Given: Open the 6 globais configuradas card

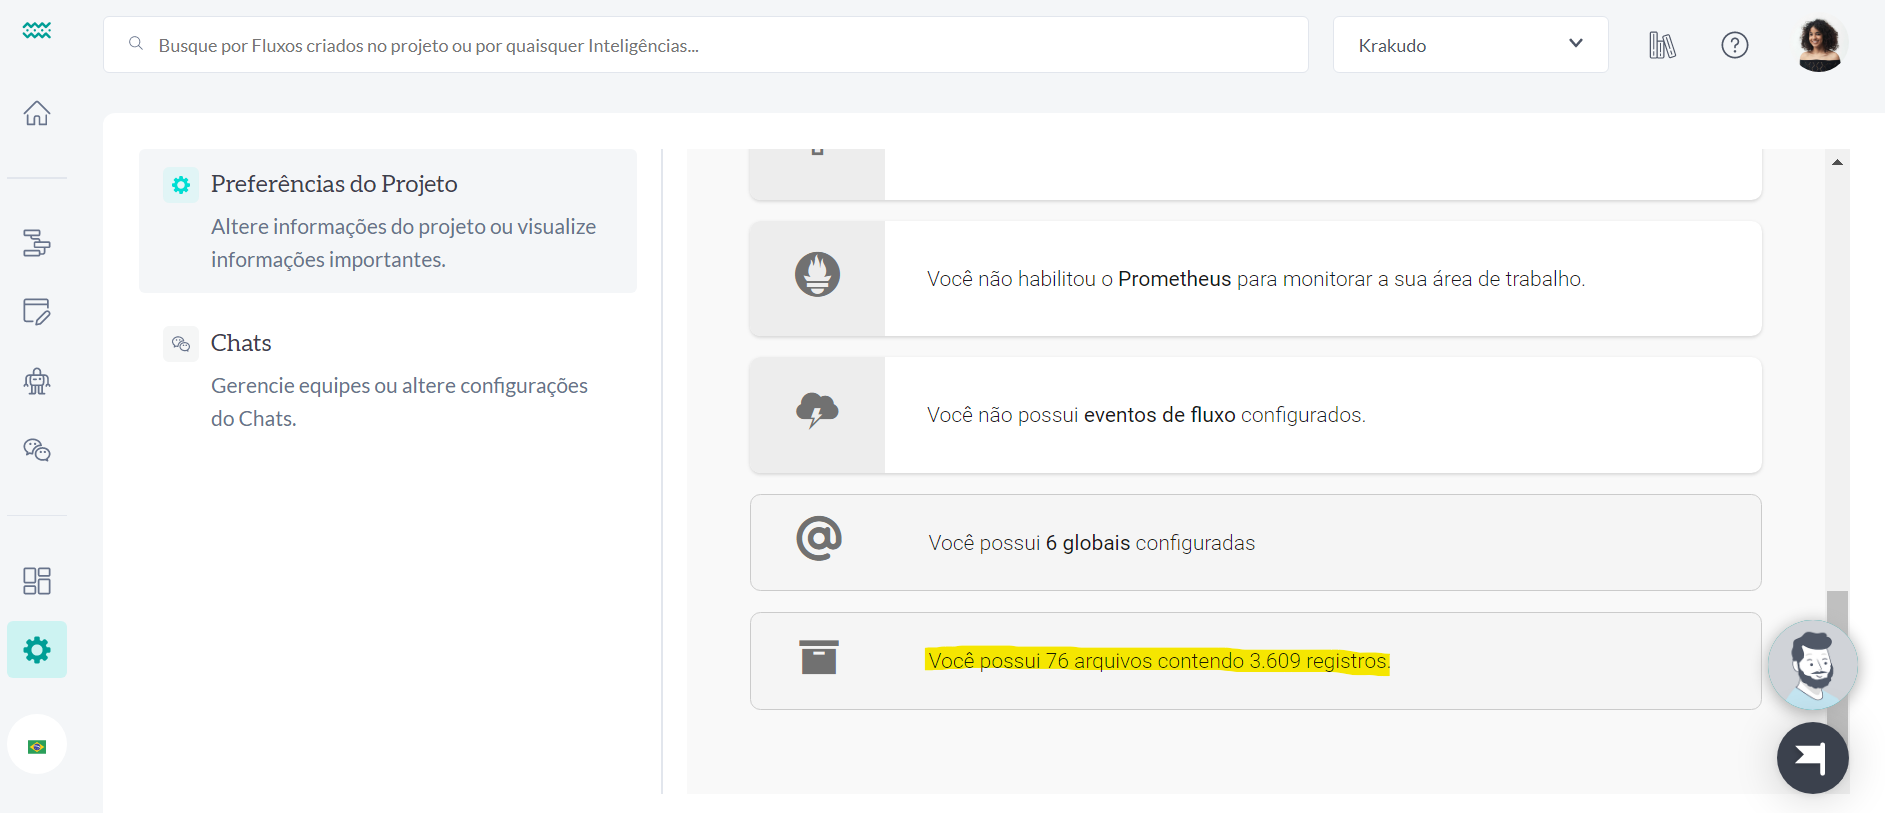Looking at the screenshot, I should (x=1255, y=543).
